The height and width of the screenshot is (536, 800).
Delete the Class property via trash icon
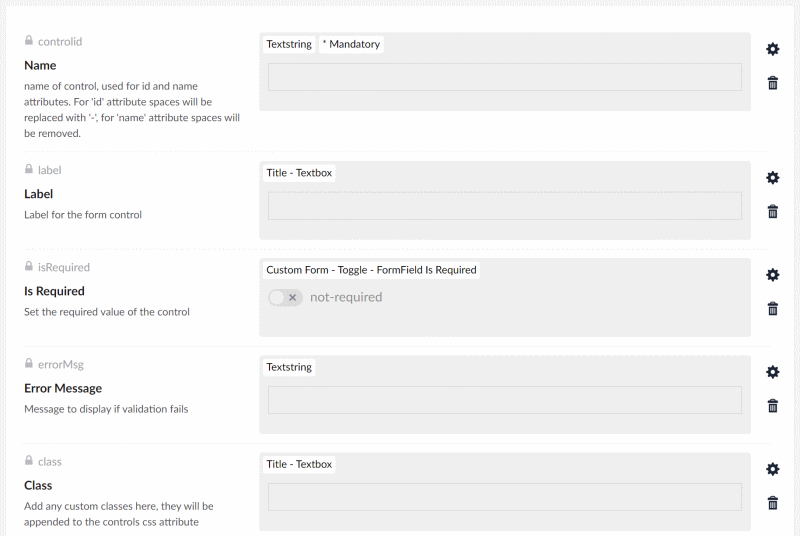[x=772, y=502]
